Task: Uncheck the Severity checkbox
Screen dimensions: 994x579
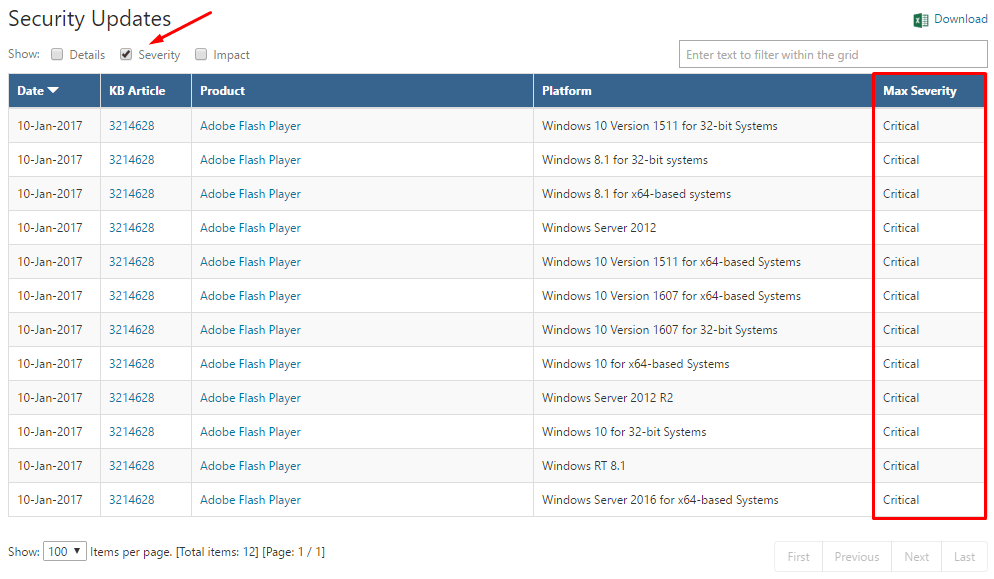Action: (x=126, y=55)
